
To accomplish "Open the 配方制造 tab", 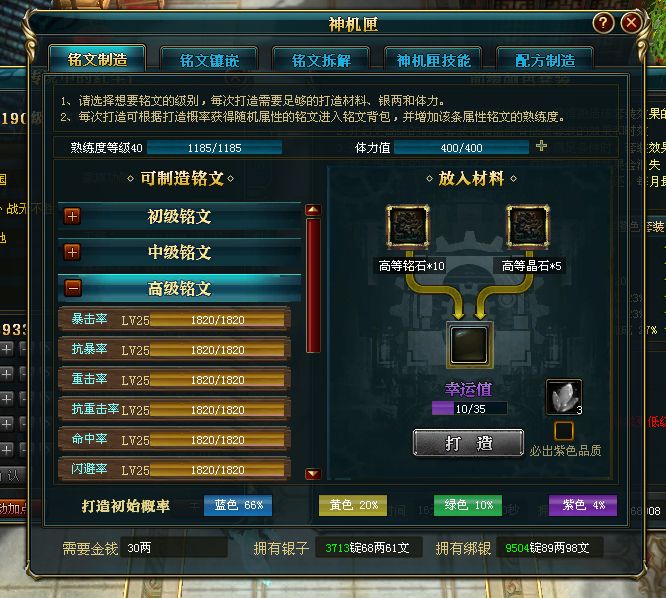I will (x=545, y=60).
